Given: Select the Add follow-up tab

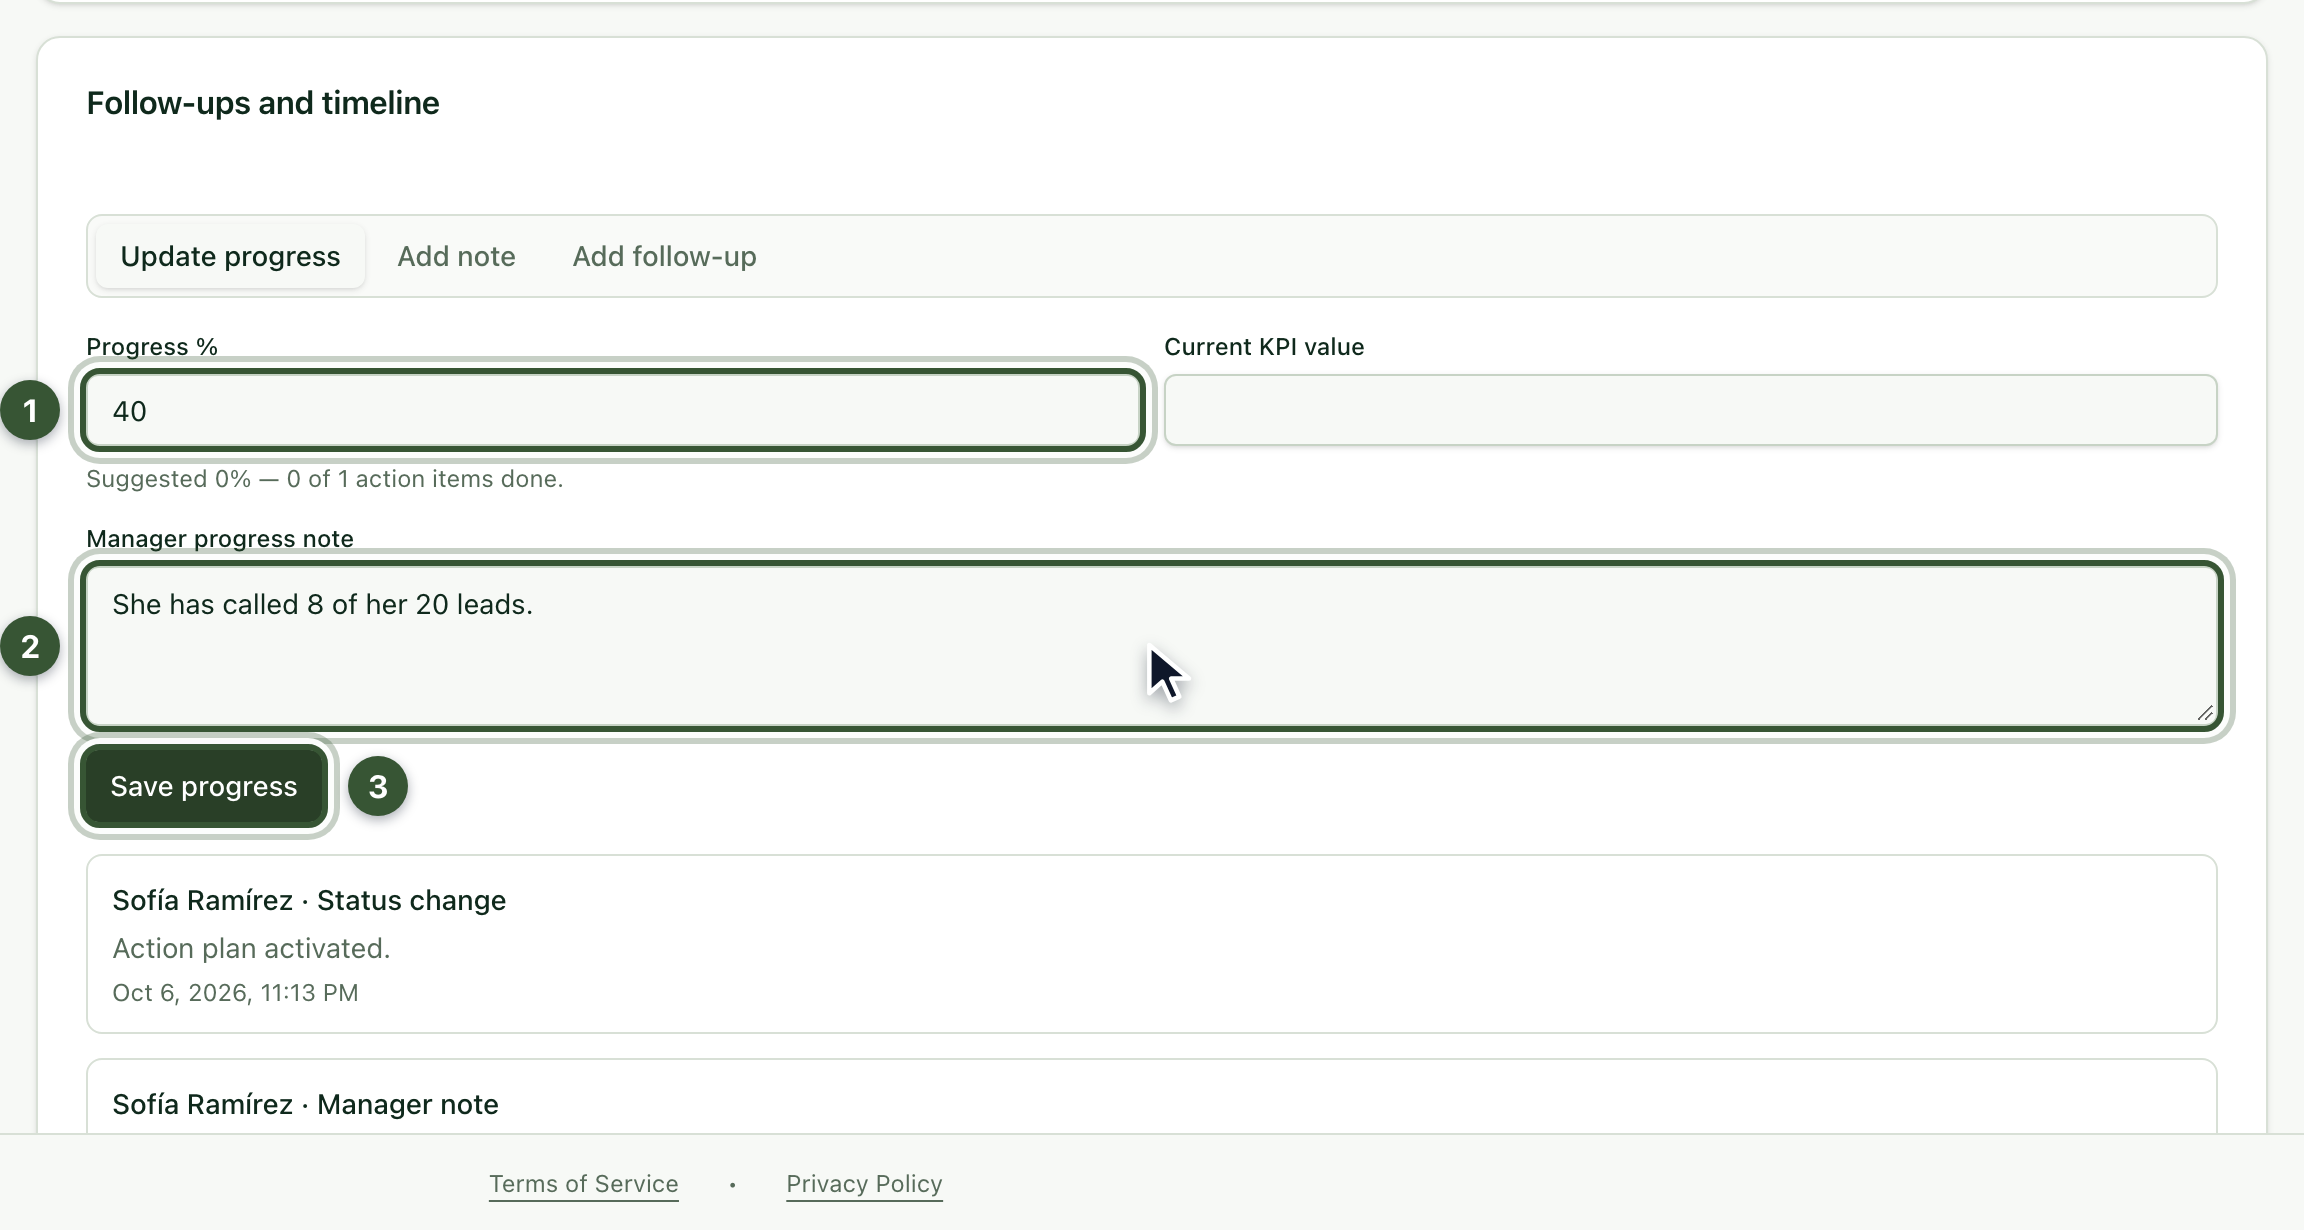Looking at the screenshot, I should (664, 256).
